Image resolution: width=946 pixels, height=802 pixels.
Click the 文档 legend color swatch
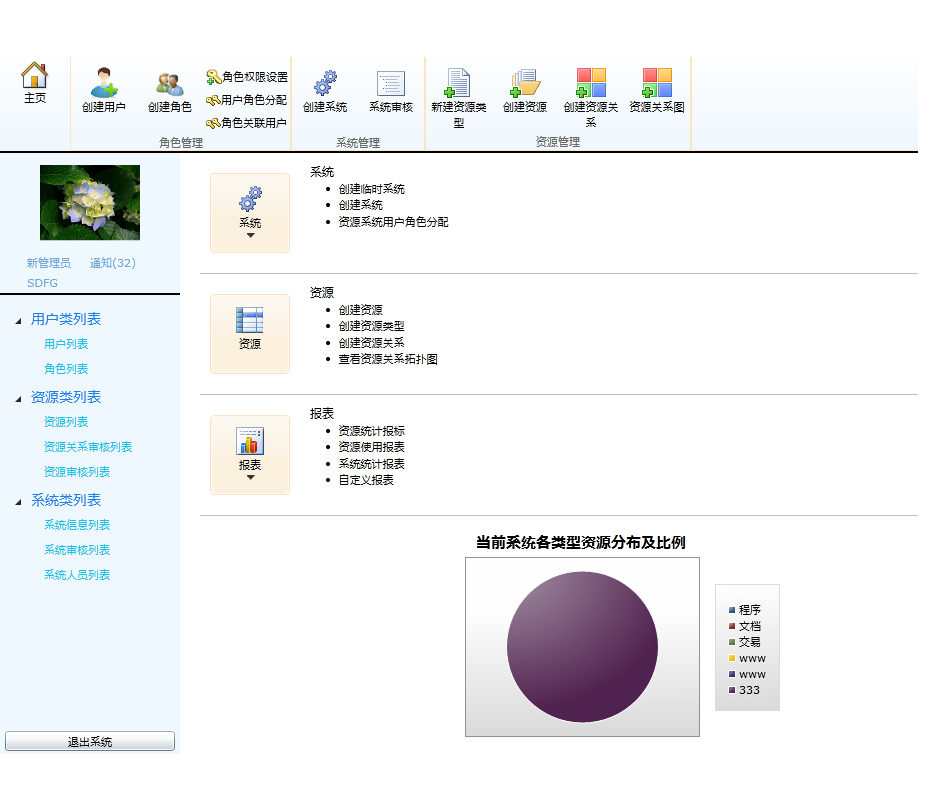[x=732, y=626]
